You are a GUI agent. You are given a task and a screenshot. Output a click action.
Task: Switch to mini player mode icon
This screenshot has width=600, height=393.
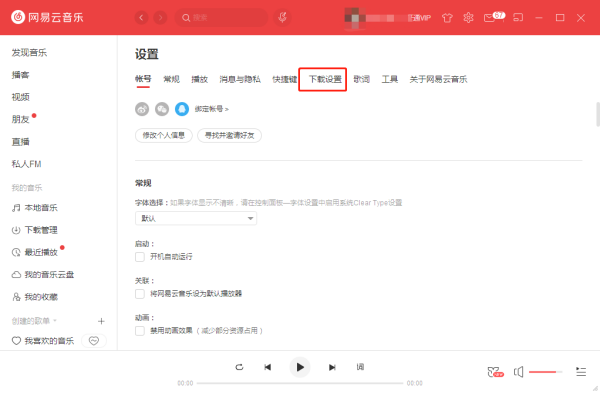tap(518, 18)
